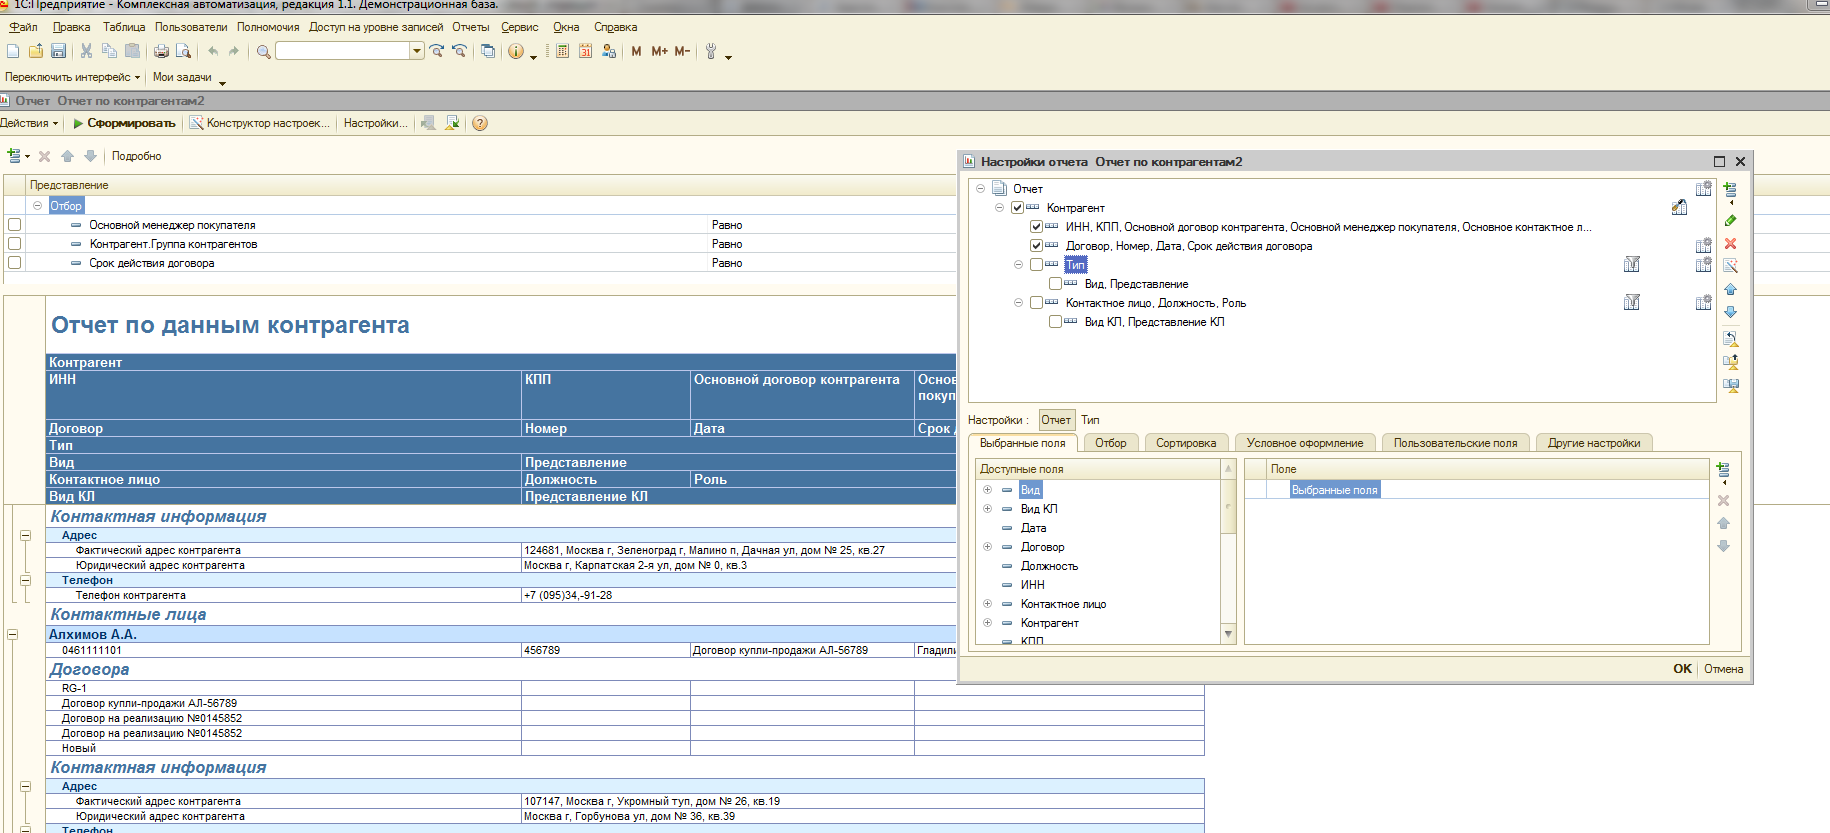Open the info help icon in toolbar
Screen dimensions: 1830x833
[515, 51]
